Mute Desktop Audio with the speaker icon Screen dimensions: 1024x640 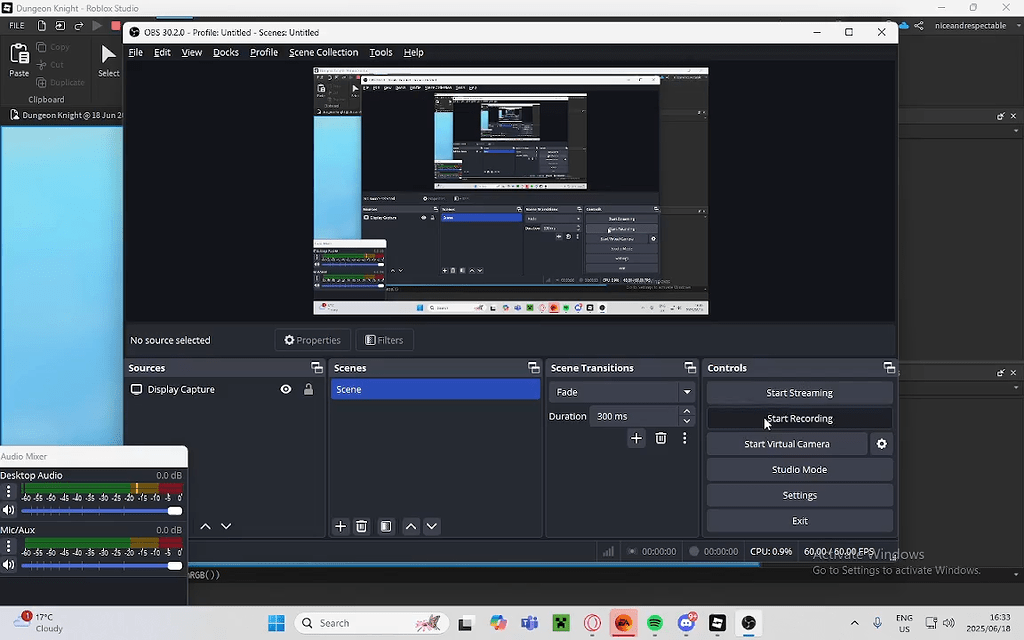pyautogui.click(x=9, y=511)
